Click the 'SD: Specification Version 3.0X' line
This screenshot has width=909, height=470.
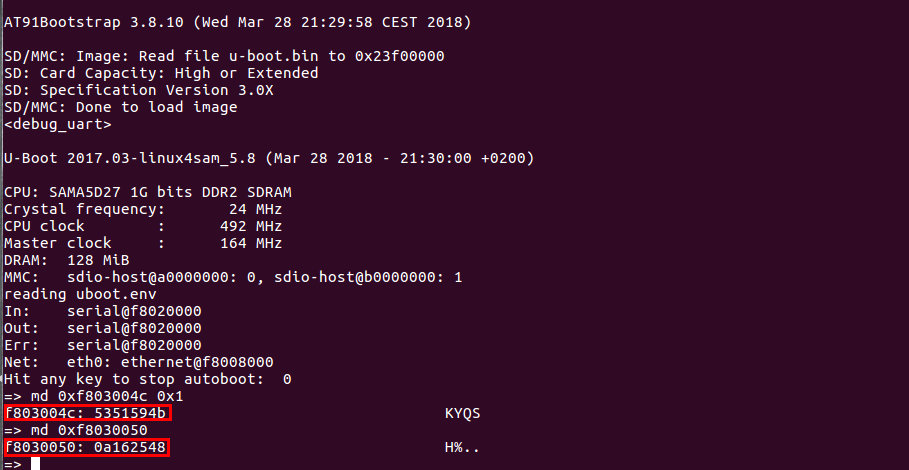(139, 90)
